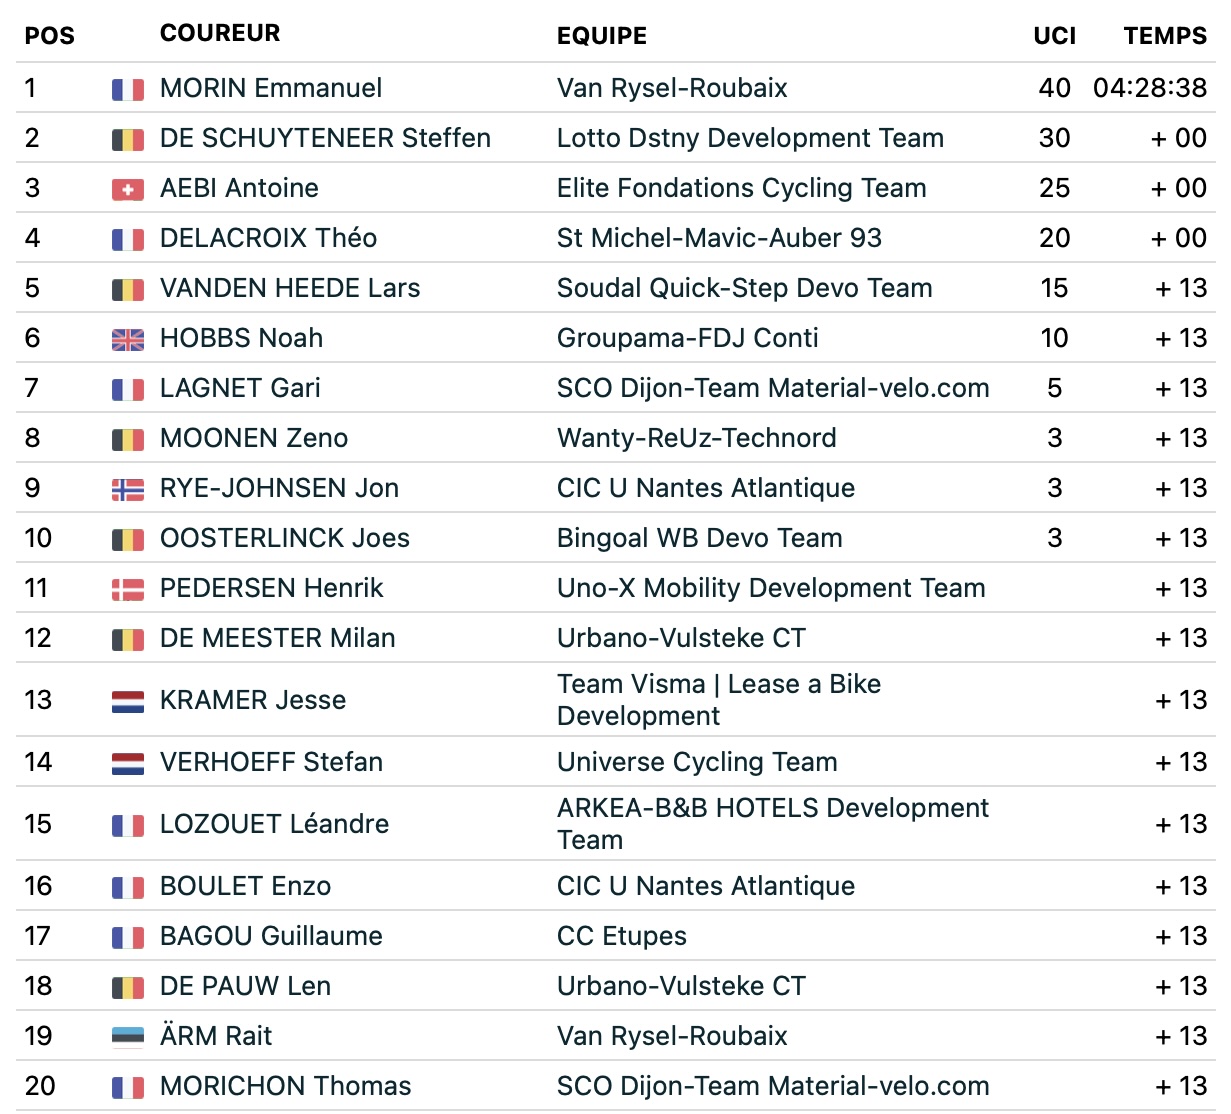Click the Swiss flag beside AEBI Antoine
1231x1114 pixels.
[x=127, y=189]
